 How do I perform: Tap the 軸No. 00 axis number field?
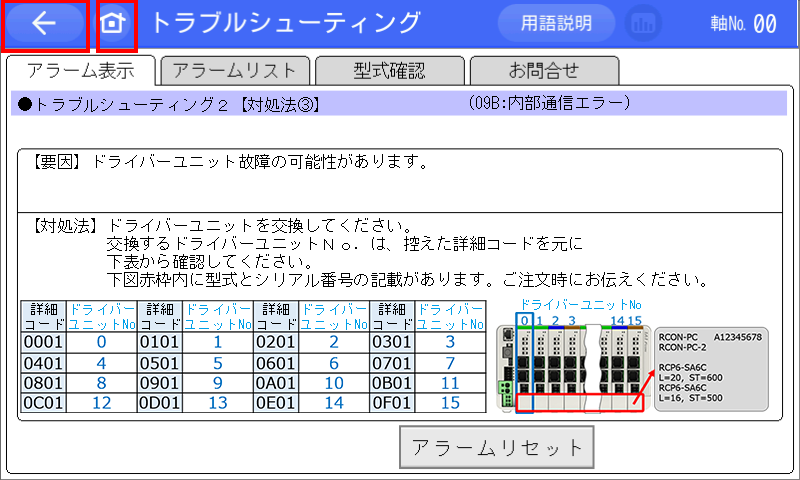(743, 24)
